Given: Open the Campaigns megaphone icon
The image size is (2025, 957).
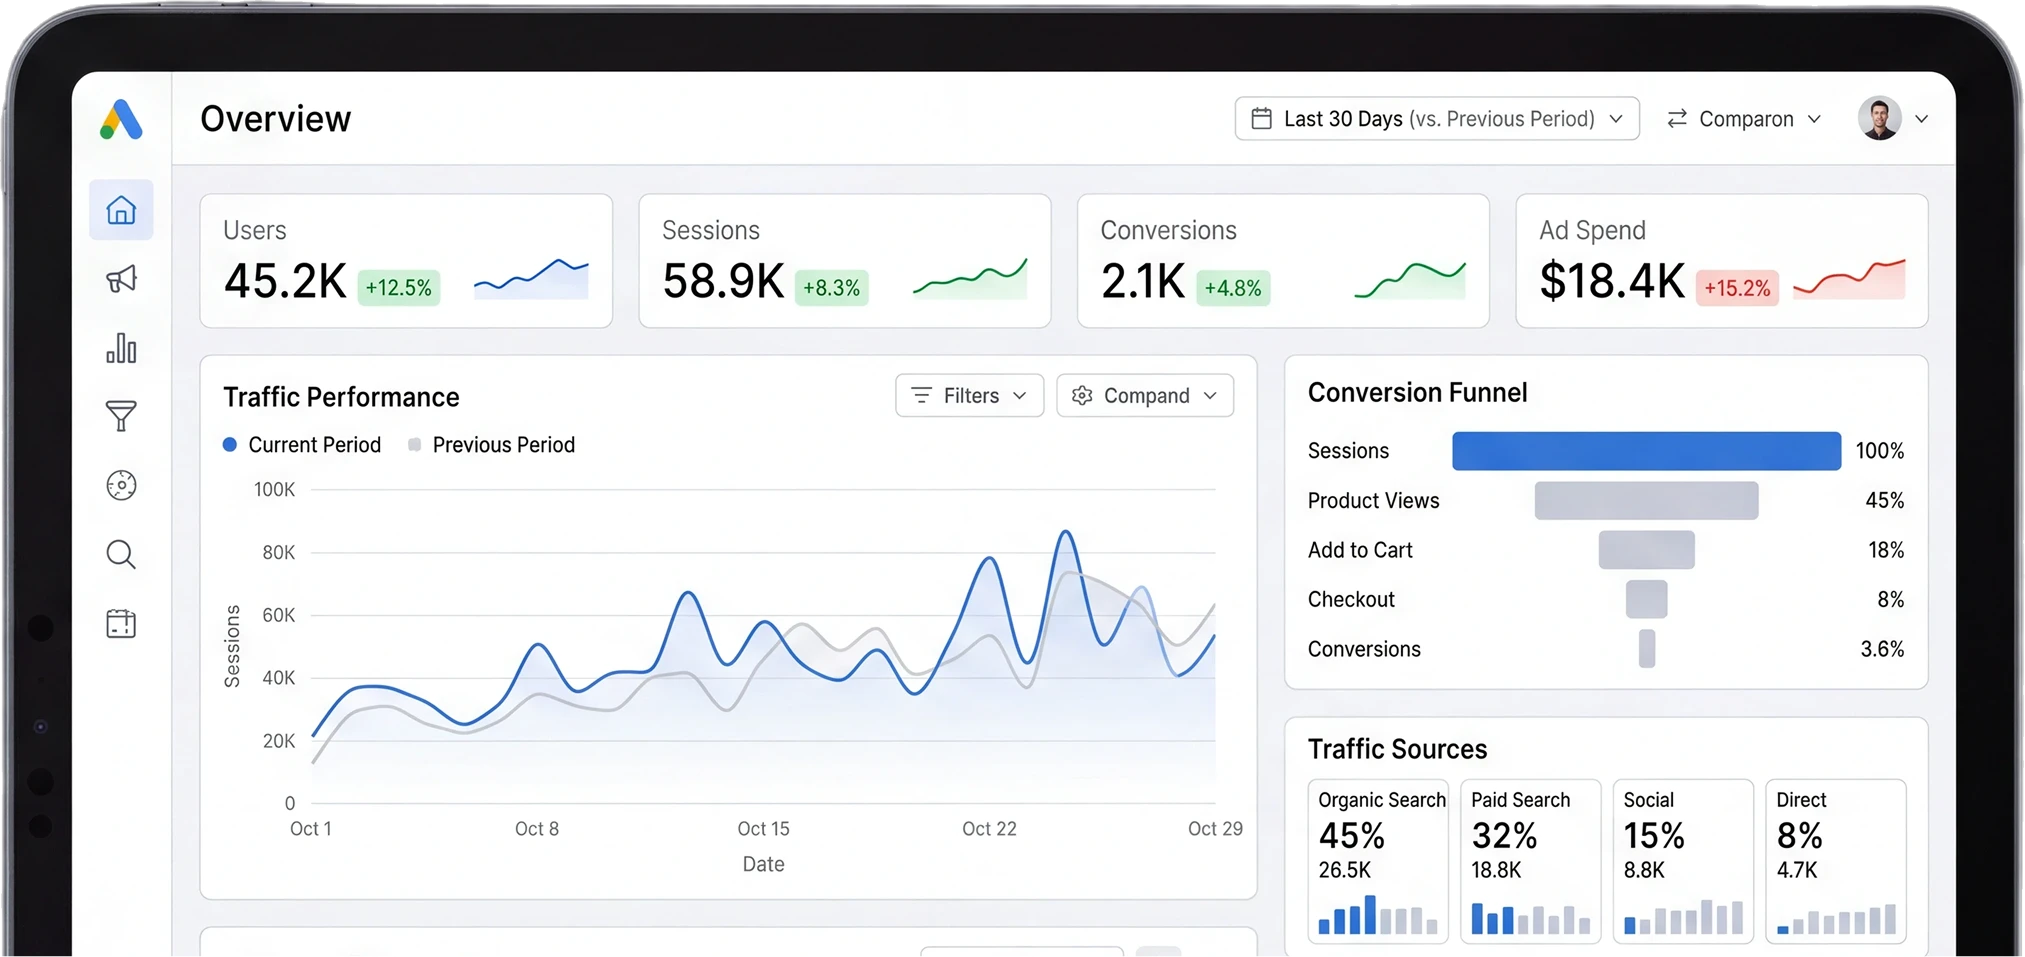Looking at the screenshot, I should [121, 279].
